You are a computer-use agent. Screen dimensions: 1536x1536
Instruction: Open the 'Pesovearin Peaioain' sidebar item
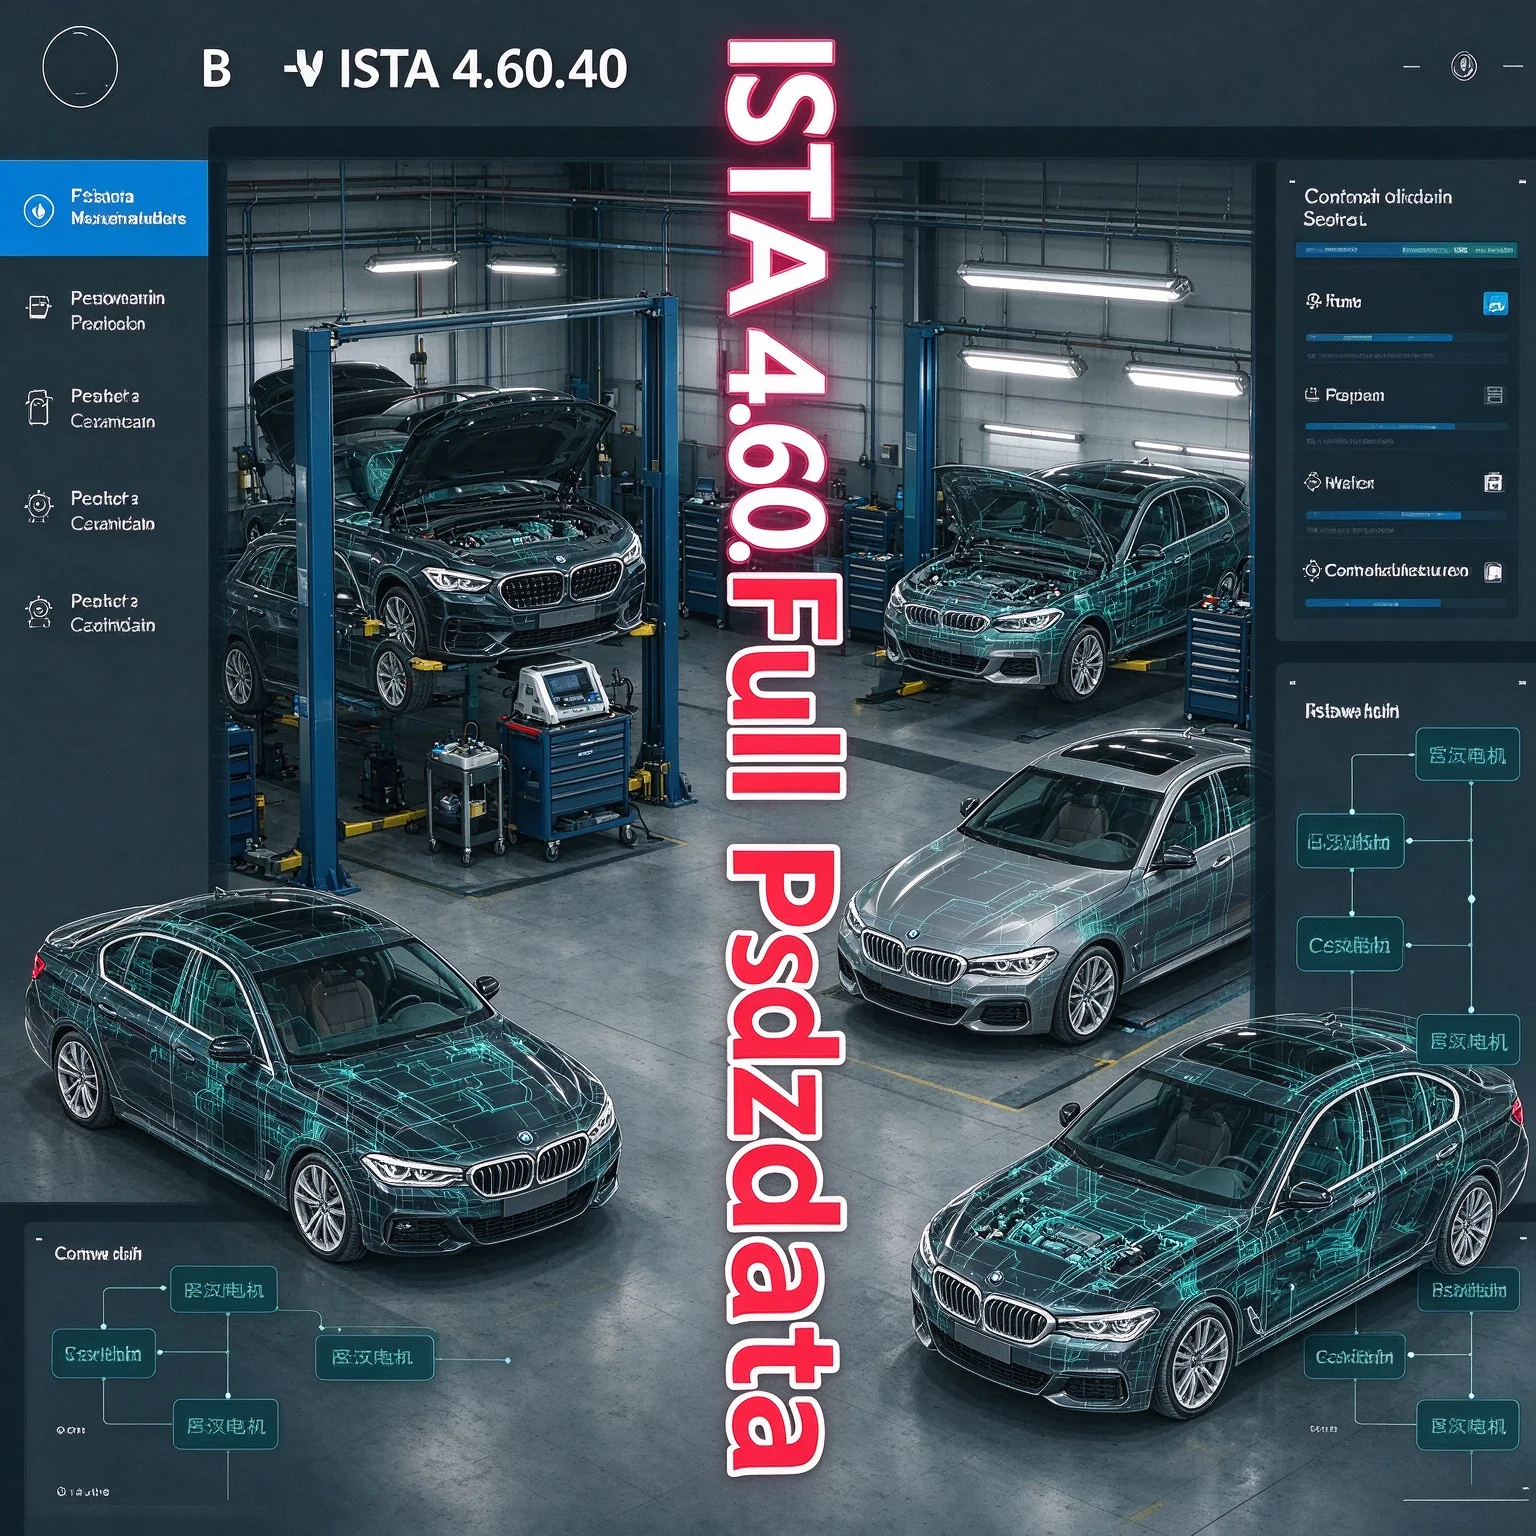[104, 310]
